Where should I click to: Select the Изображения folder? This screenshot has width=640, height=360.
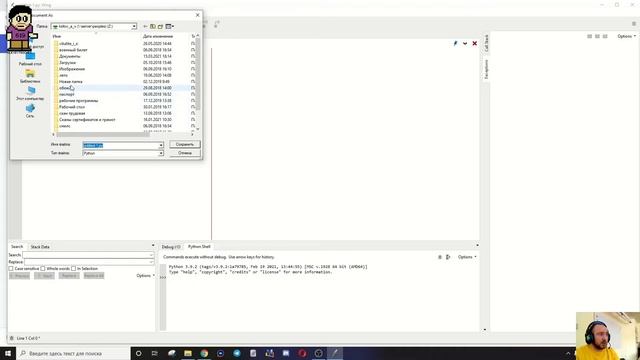pos(72,69)
